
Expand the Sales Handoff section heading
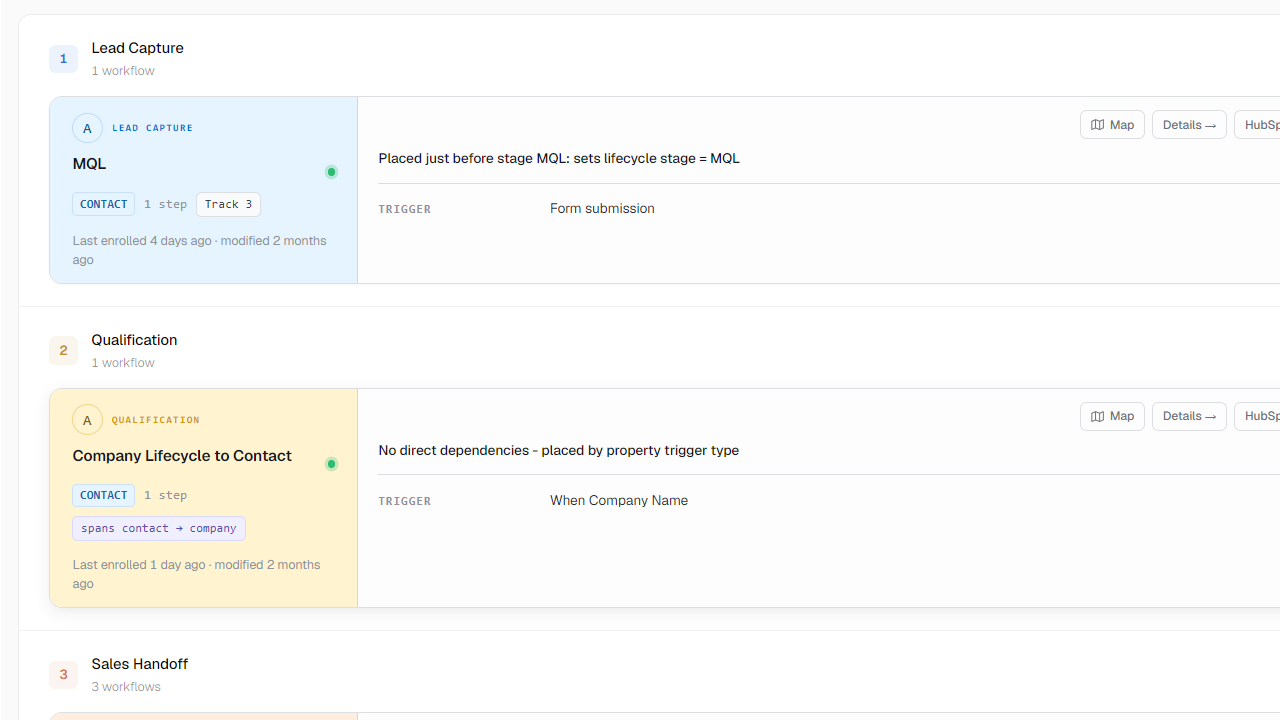[x=140, y=664]
